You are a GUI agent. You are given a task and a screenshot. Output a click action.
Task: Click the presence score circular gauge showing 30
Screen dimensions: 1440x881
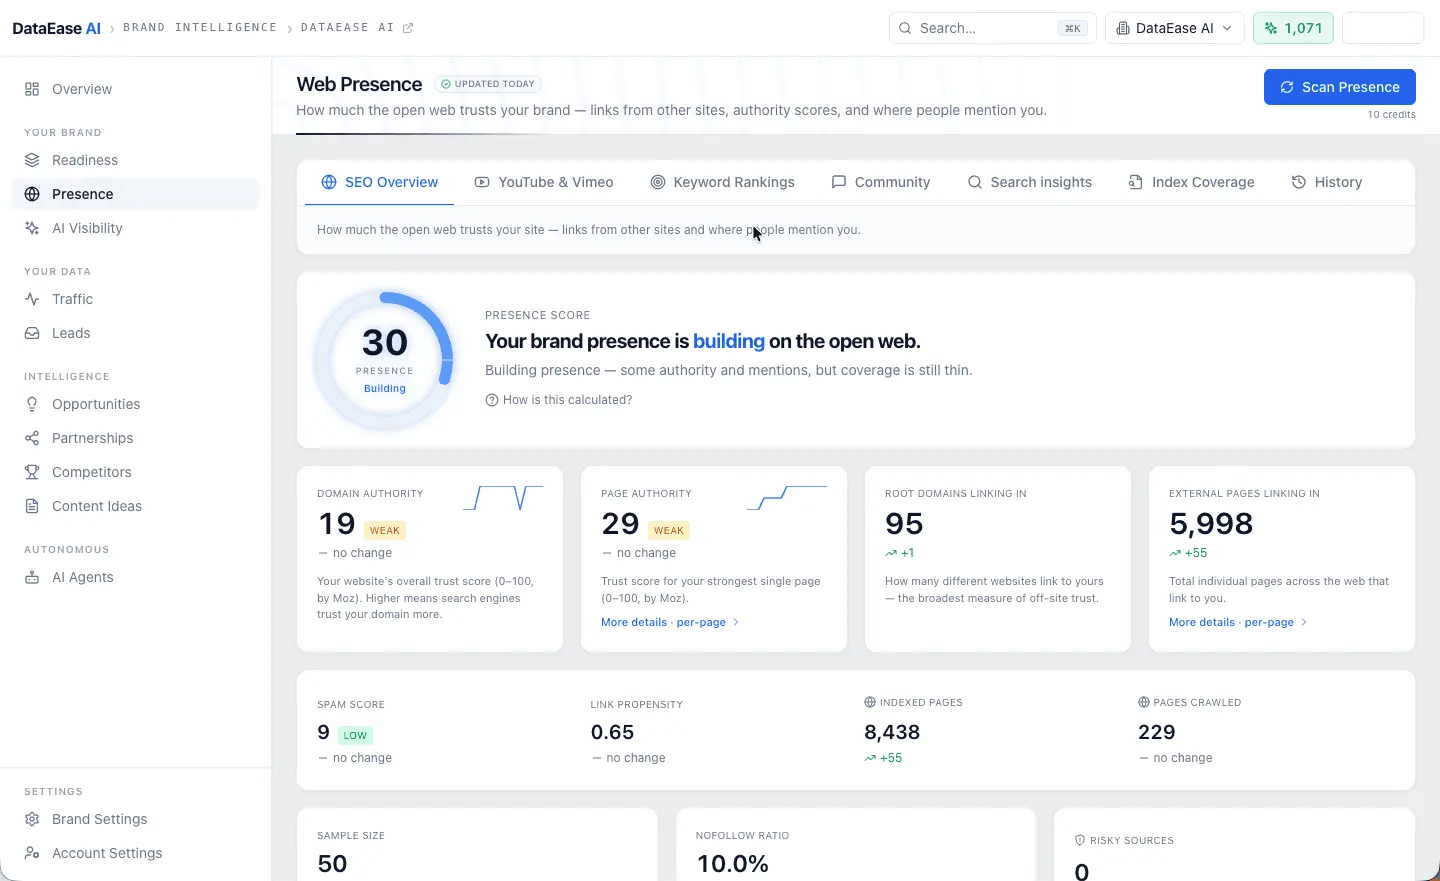pyautogui.click(x=385, y=360)
